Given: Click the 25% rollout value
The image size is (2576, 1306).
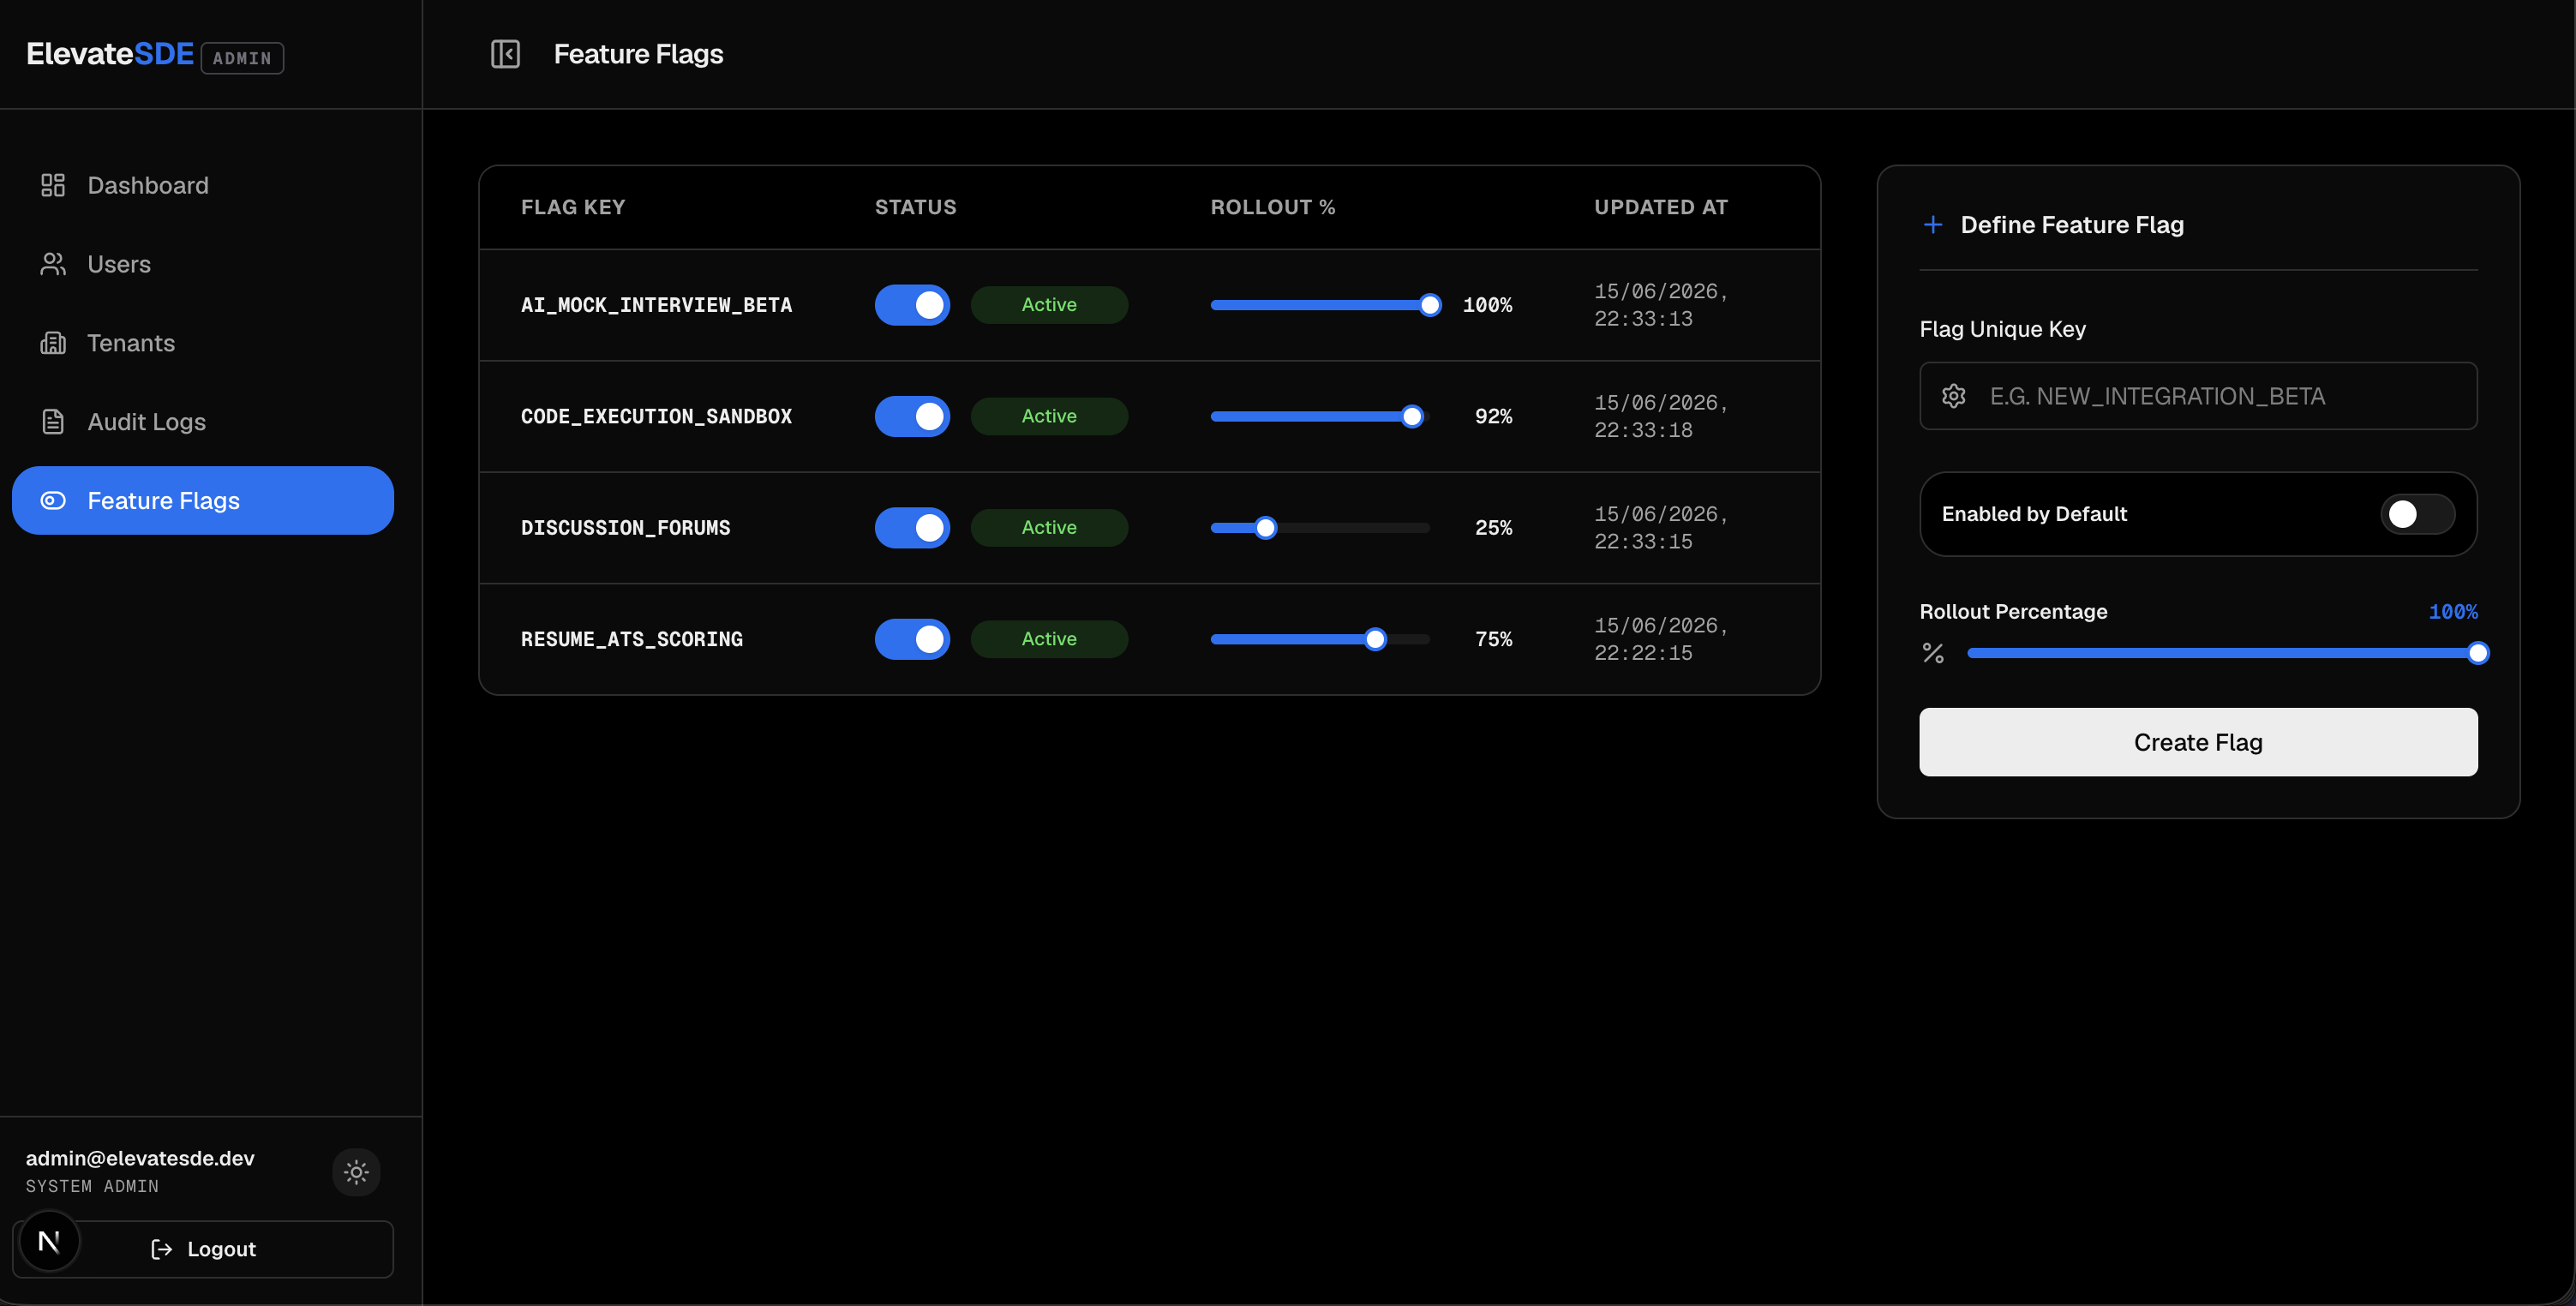Looking at the screenshot, I should click(x=1493, y=528).
